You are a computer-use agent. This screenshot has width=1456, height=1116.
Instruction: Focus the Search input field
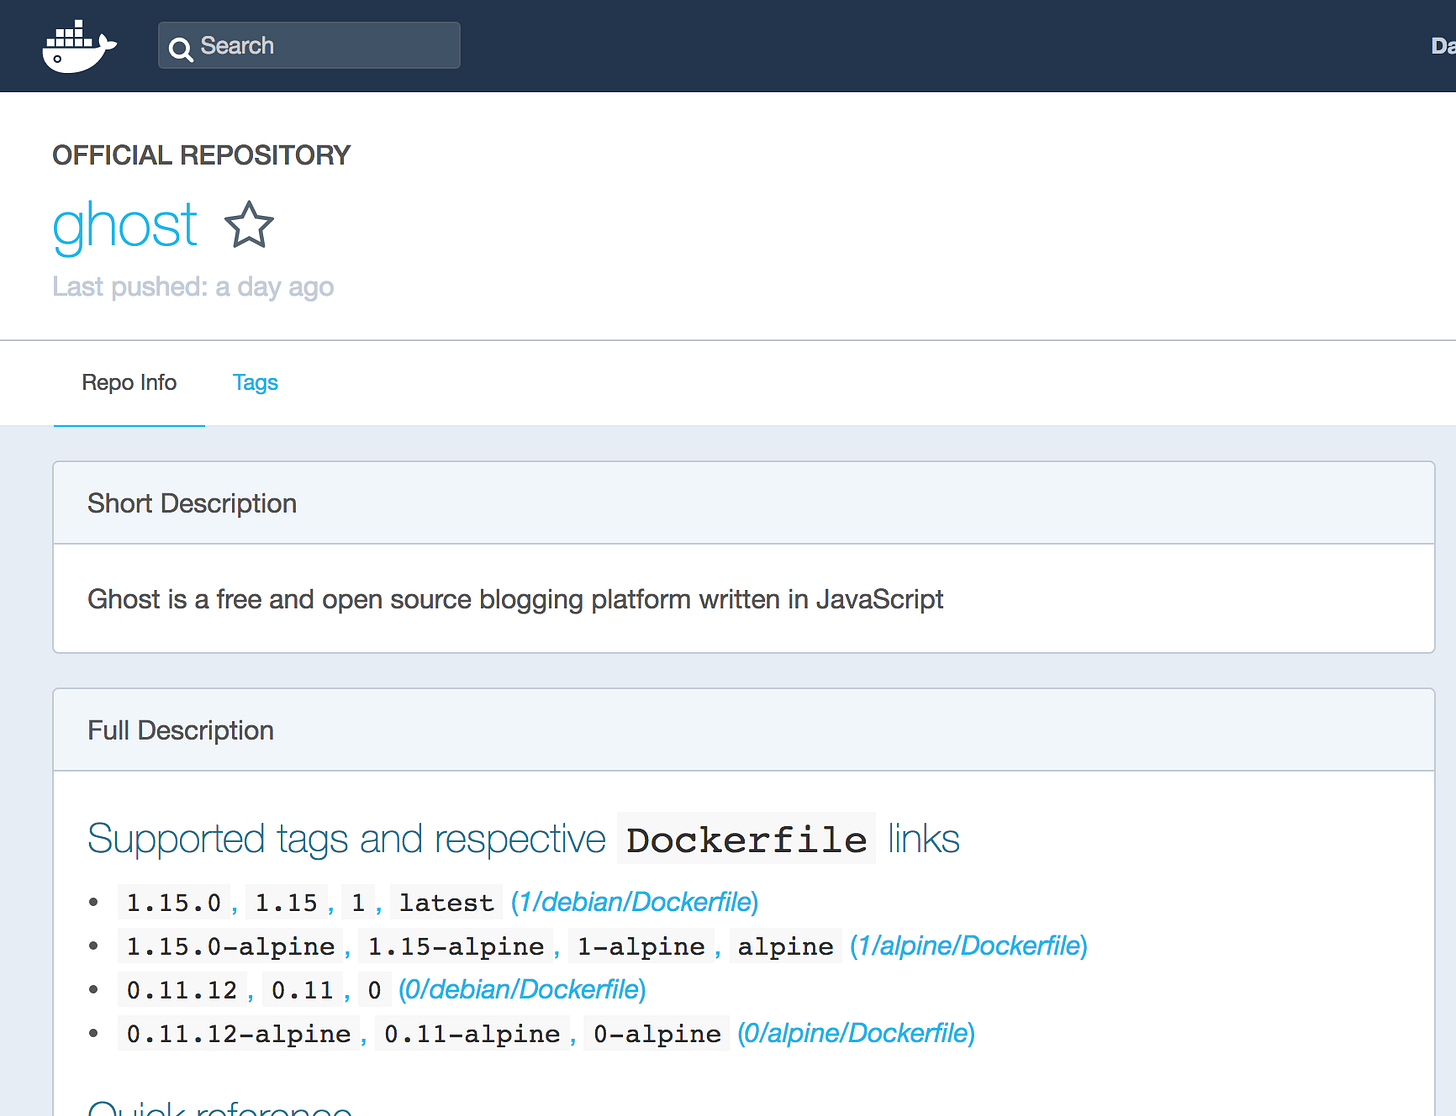(309, 46)
